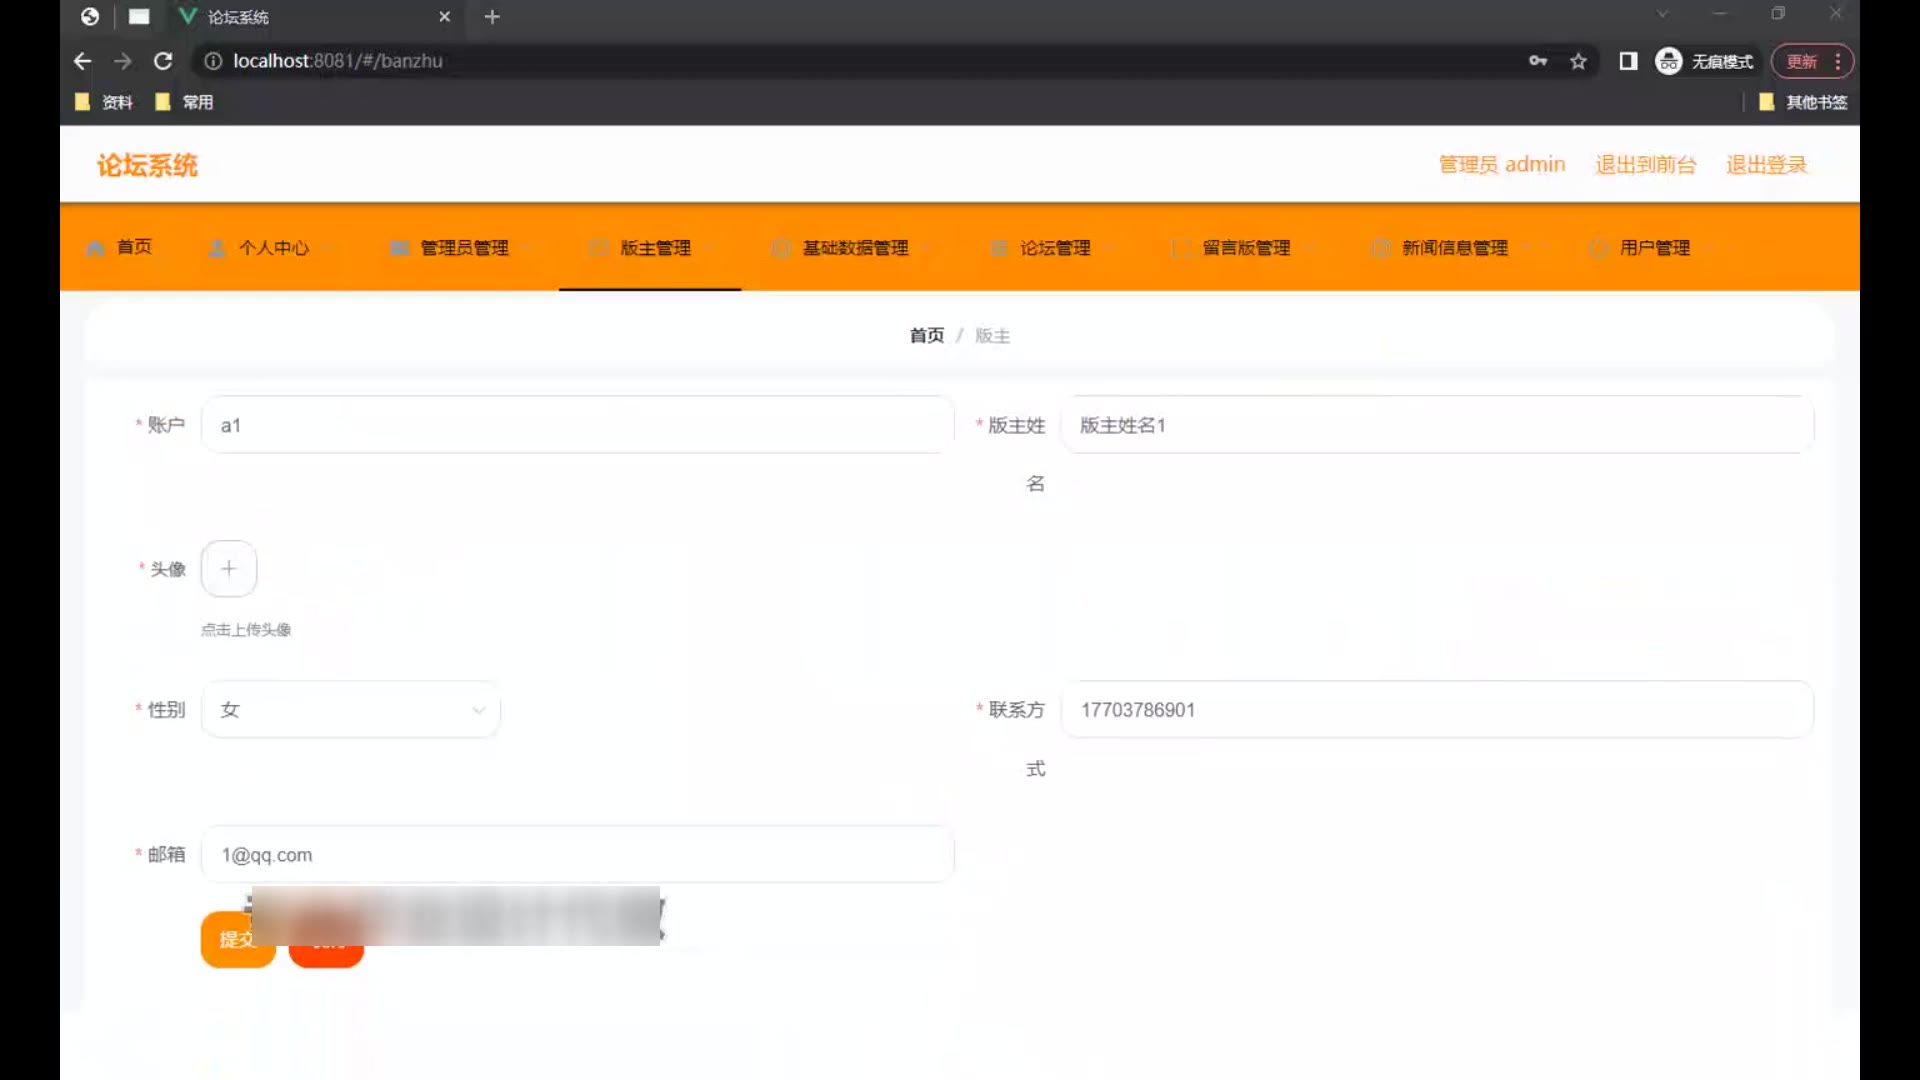Click the 退出到前台 link
The image size is (1920, 1080).
[x=1645, y=165]
